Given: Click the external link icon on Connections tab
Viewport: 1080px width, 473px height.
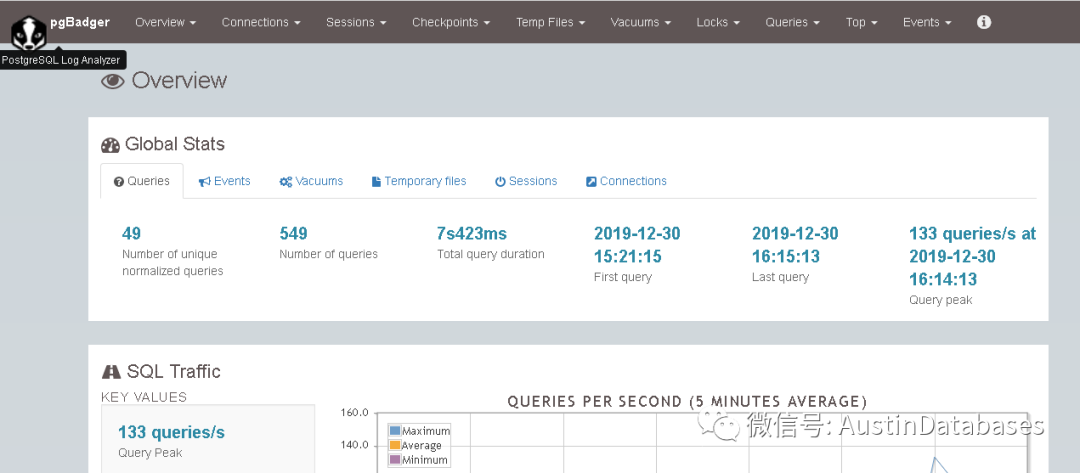Looking at the screenshot, I should coord(591,182).
